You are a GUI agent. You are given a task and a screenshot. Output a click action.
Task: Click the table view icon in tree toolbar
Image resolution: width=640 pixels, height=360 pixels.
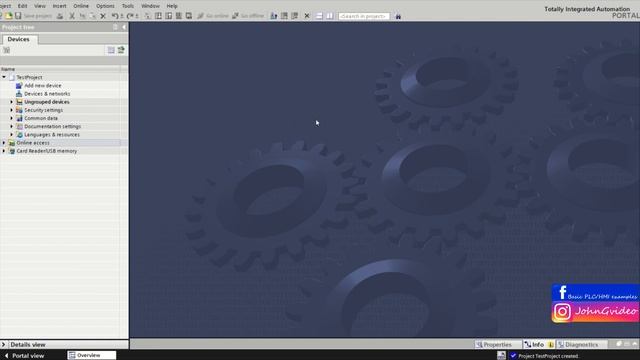111,50
